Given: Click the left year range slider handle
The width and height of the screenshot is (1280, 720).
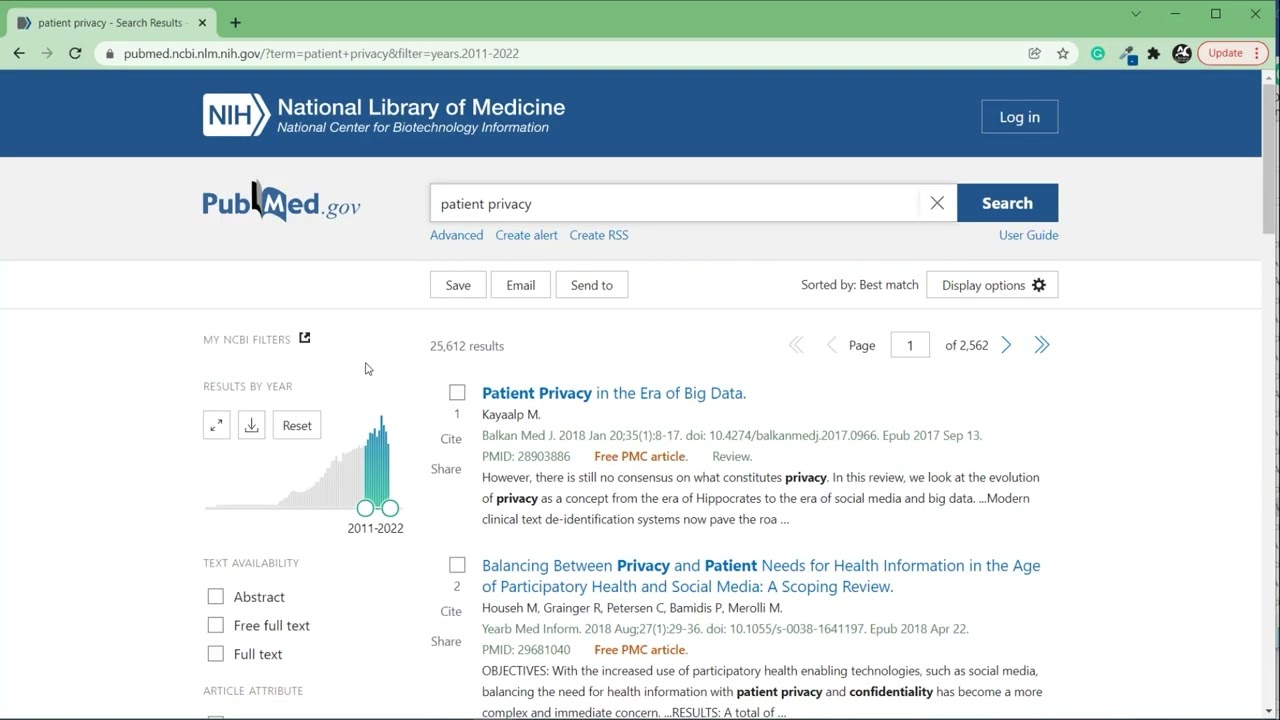Looking at the screenshot, I should 366,508.
